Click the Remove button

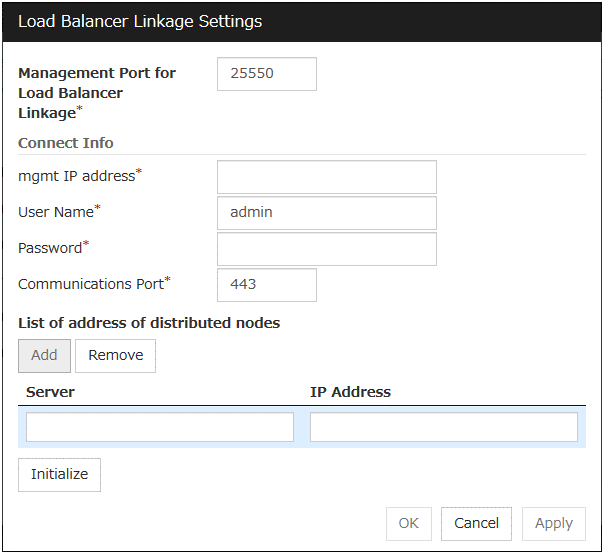coord(115,356)
